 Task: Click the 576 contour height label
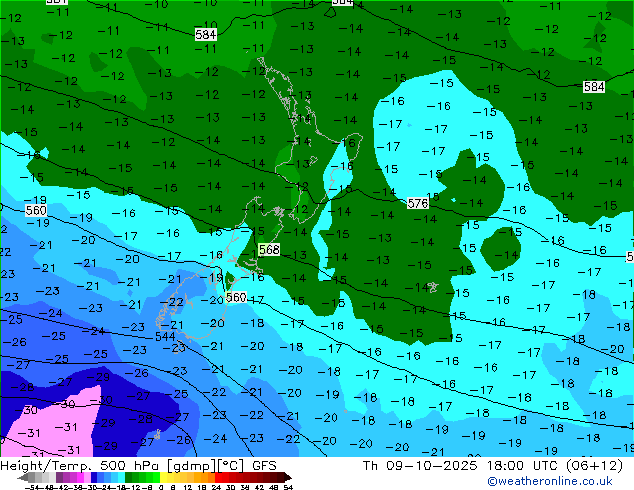(x=418, y=203)
